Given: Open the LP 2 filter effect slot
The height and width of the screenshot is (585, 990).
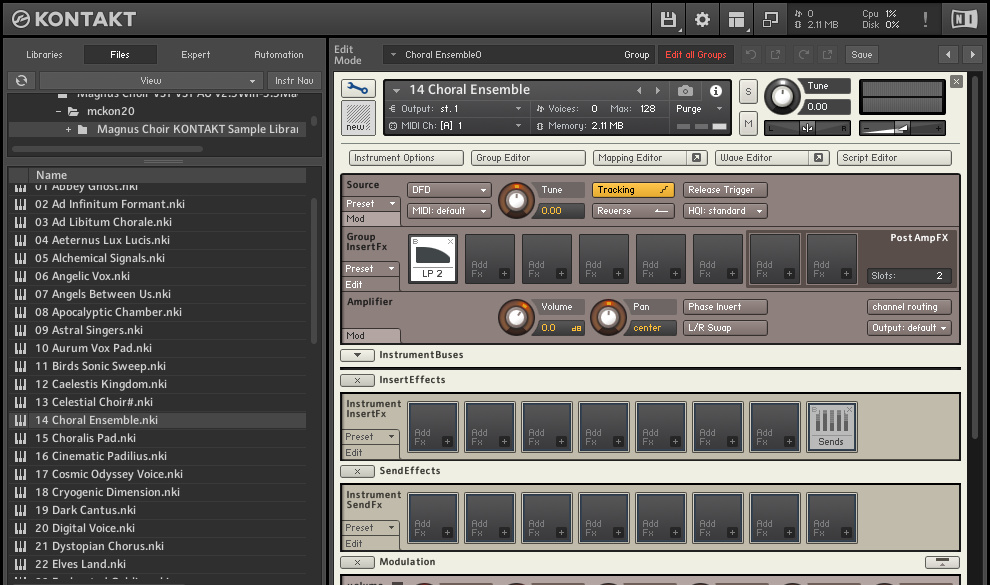Looking at the screenshot, I should (x=432, y=259).
